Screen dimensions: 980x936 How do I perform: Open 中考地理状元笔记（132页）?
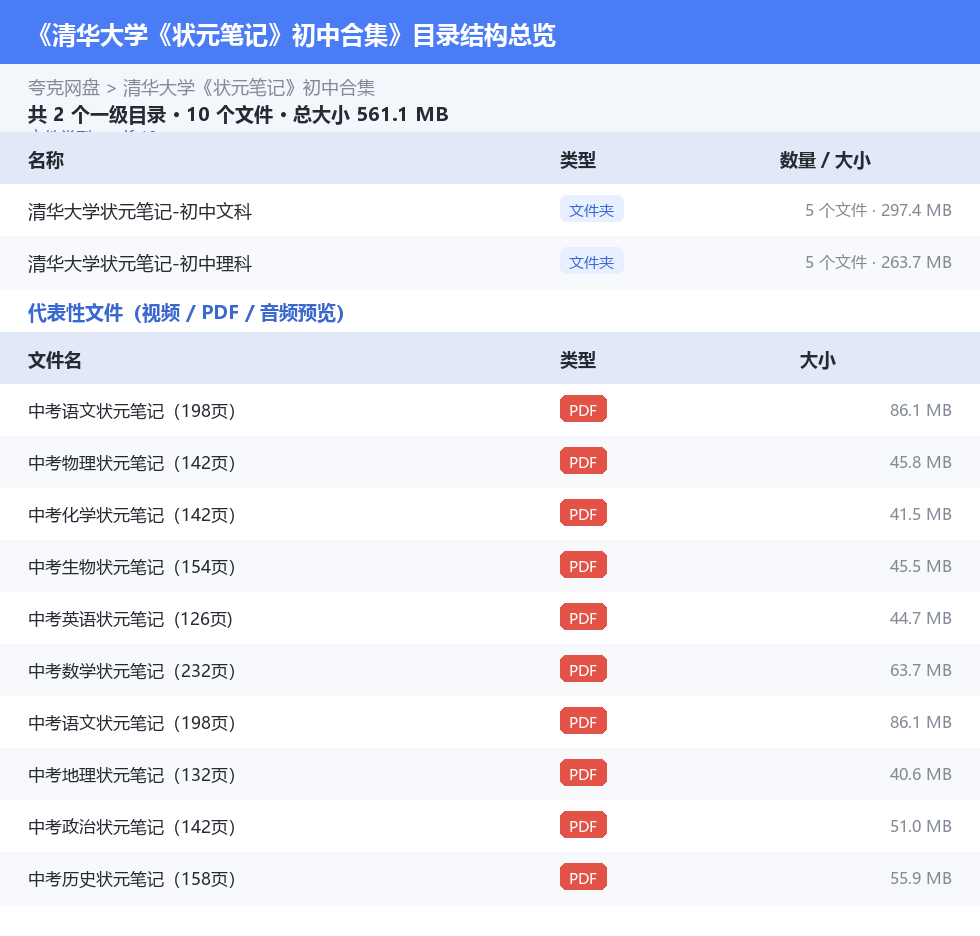tap(132, 775)
